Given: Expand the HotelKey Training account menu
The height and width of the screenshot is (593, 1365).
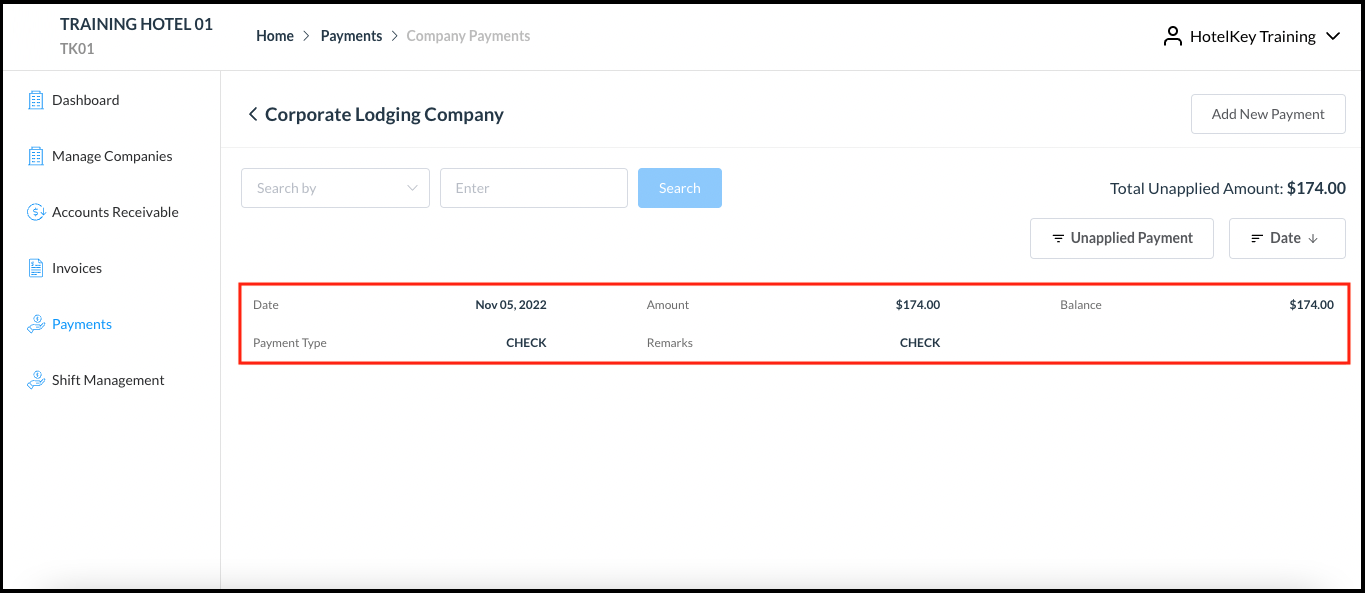Looking at the screenshot, I should pyautogui.click(x=1333, y=36).
